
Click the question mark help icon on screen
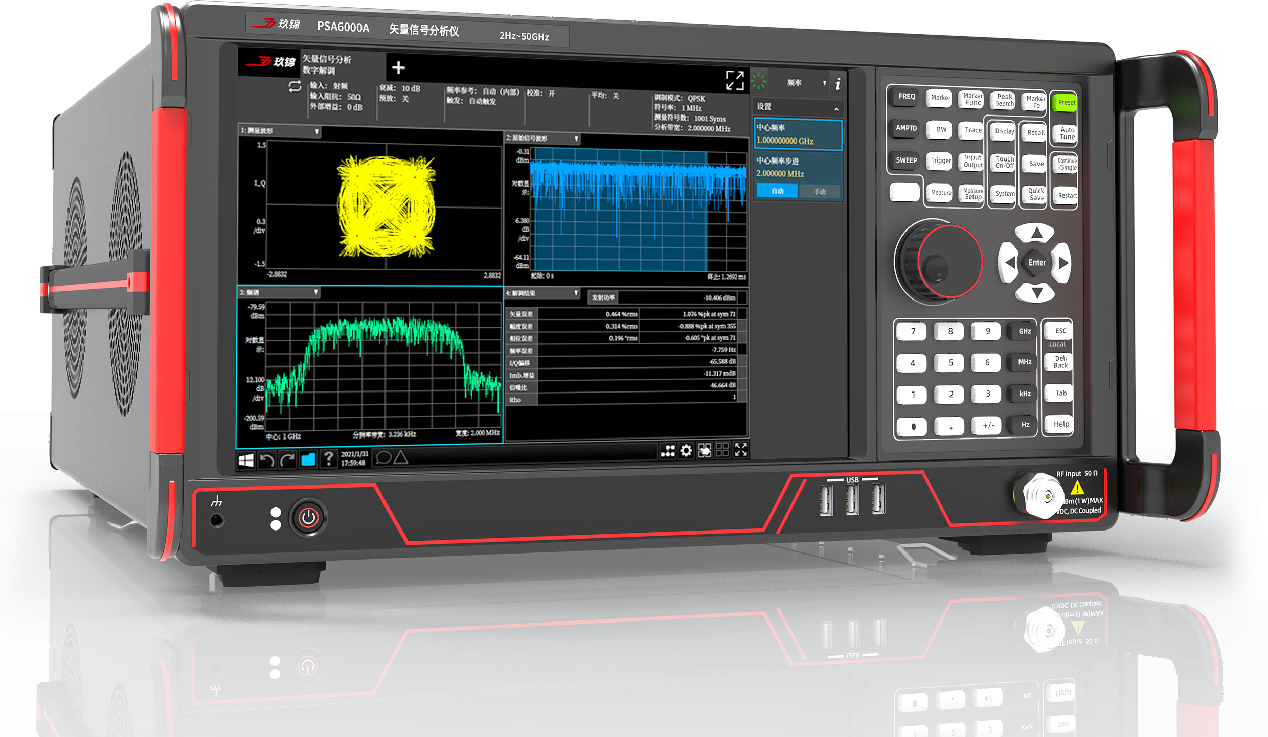pyautogui.click(x=328, y=459)
